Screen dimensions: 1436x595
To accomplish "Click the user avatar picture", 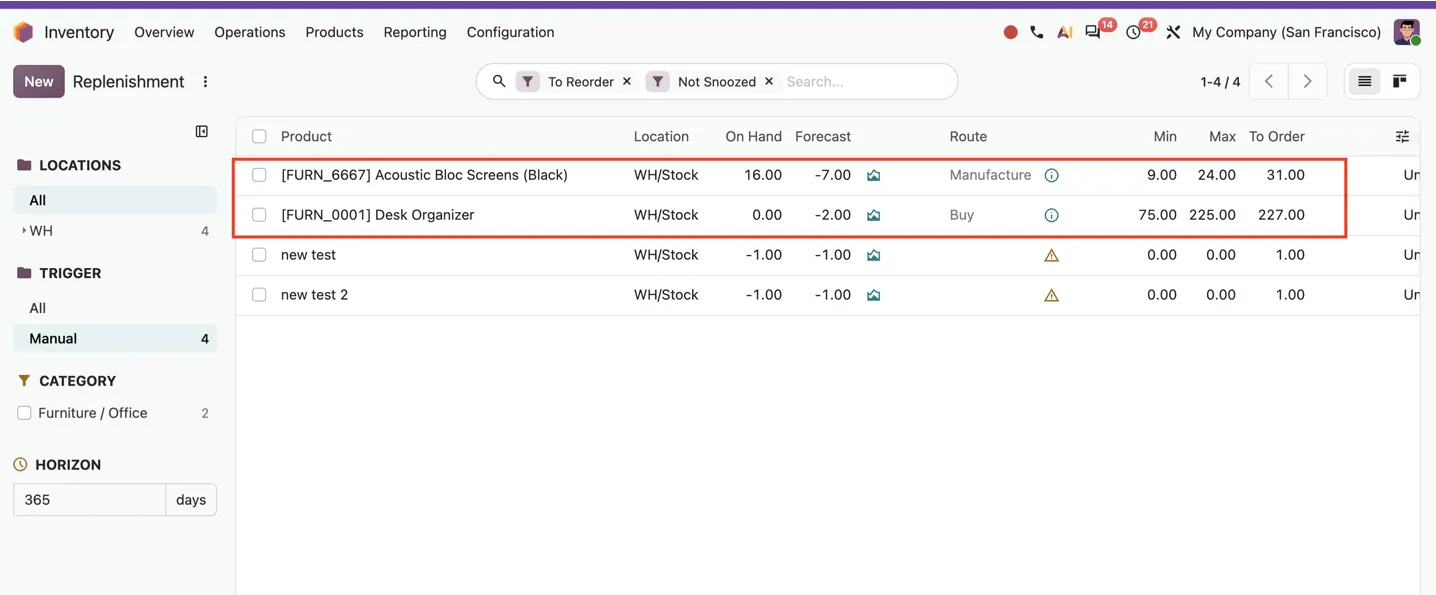I will tap(1407, 32).
